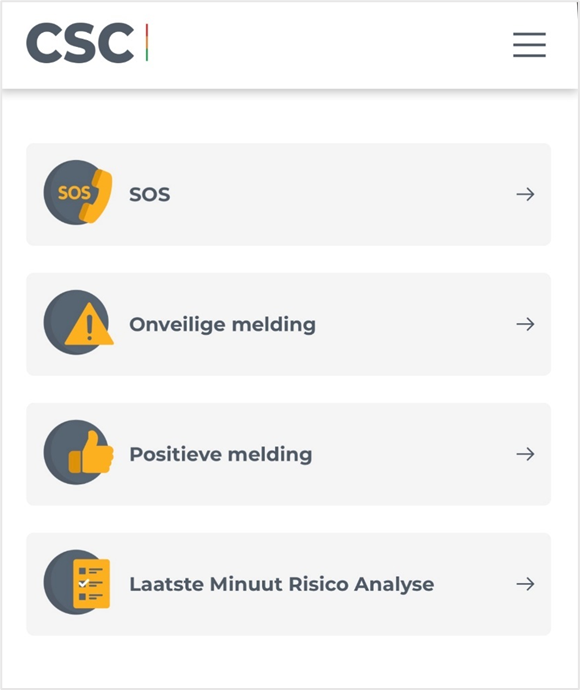
Task: Open the Laatste Minuut Risico Analyse card
Action: pyautogui.click(x=289, y=584)
